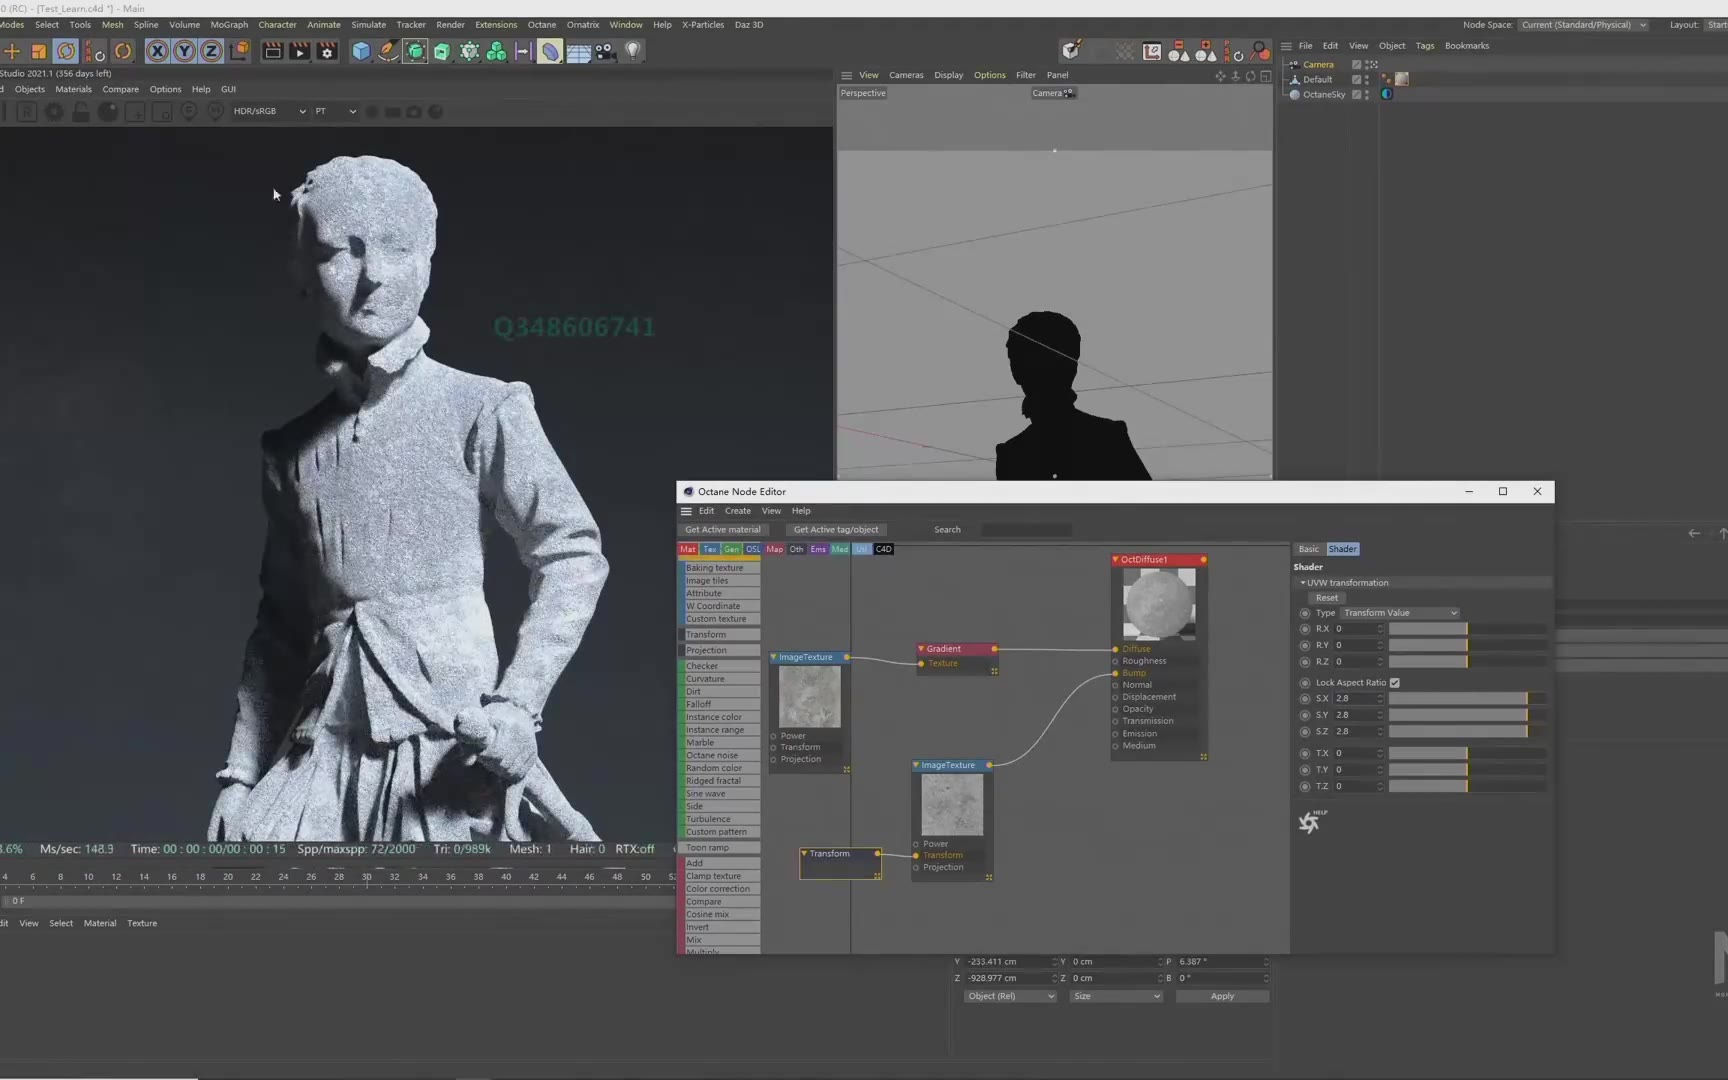
Task: Select the Spline Pen tool icon
Action: [x=388, y=51]
